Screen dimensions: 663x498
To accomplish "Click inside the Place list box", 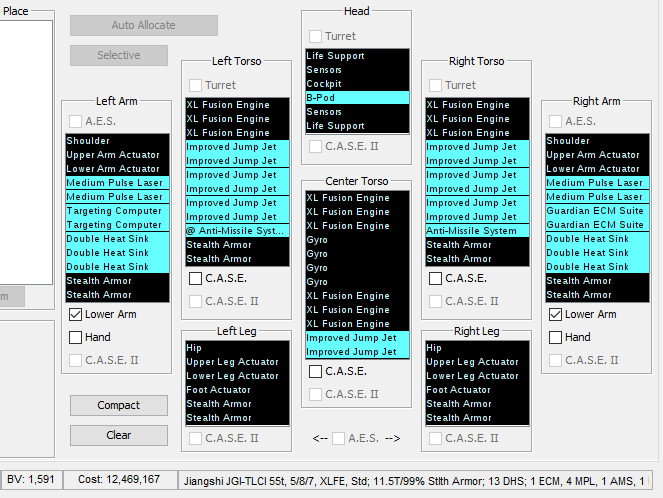I will [x=25, y=152].
